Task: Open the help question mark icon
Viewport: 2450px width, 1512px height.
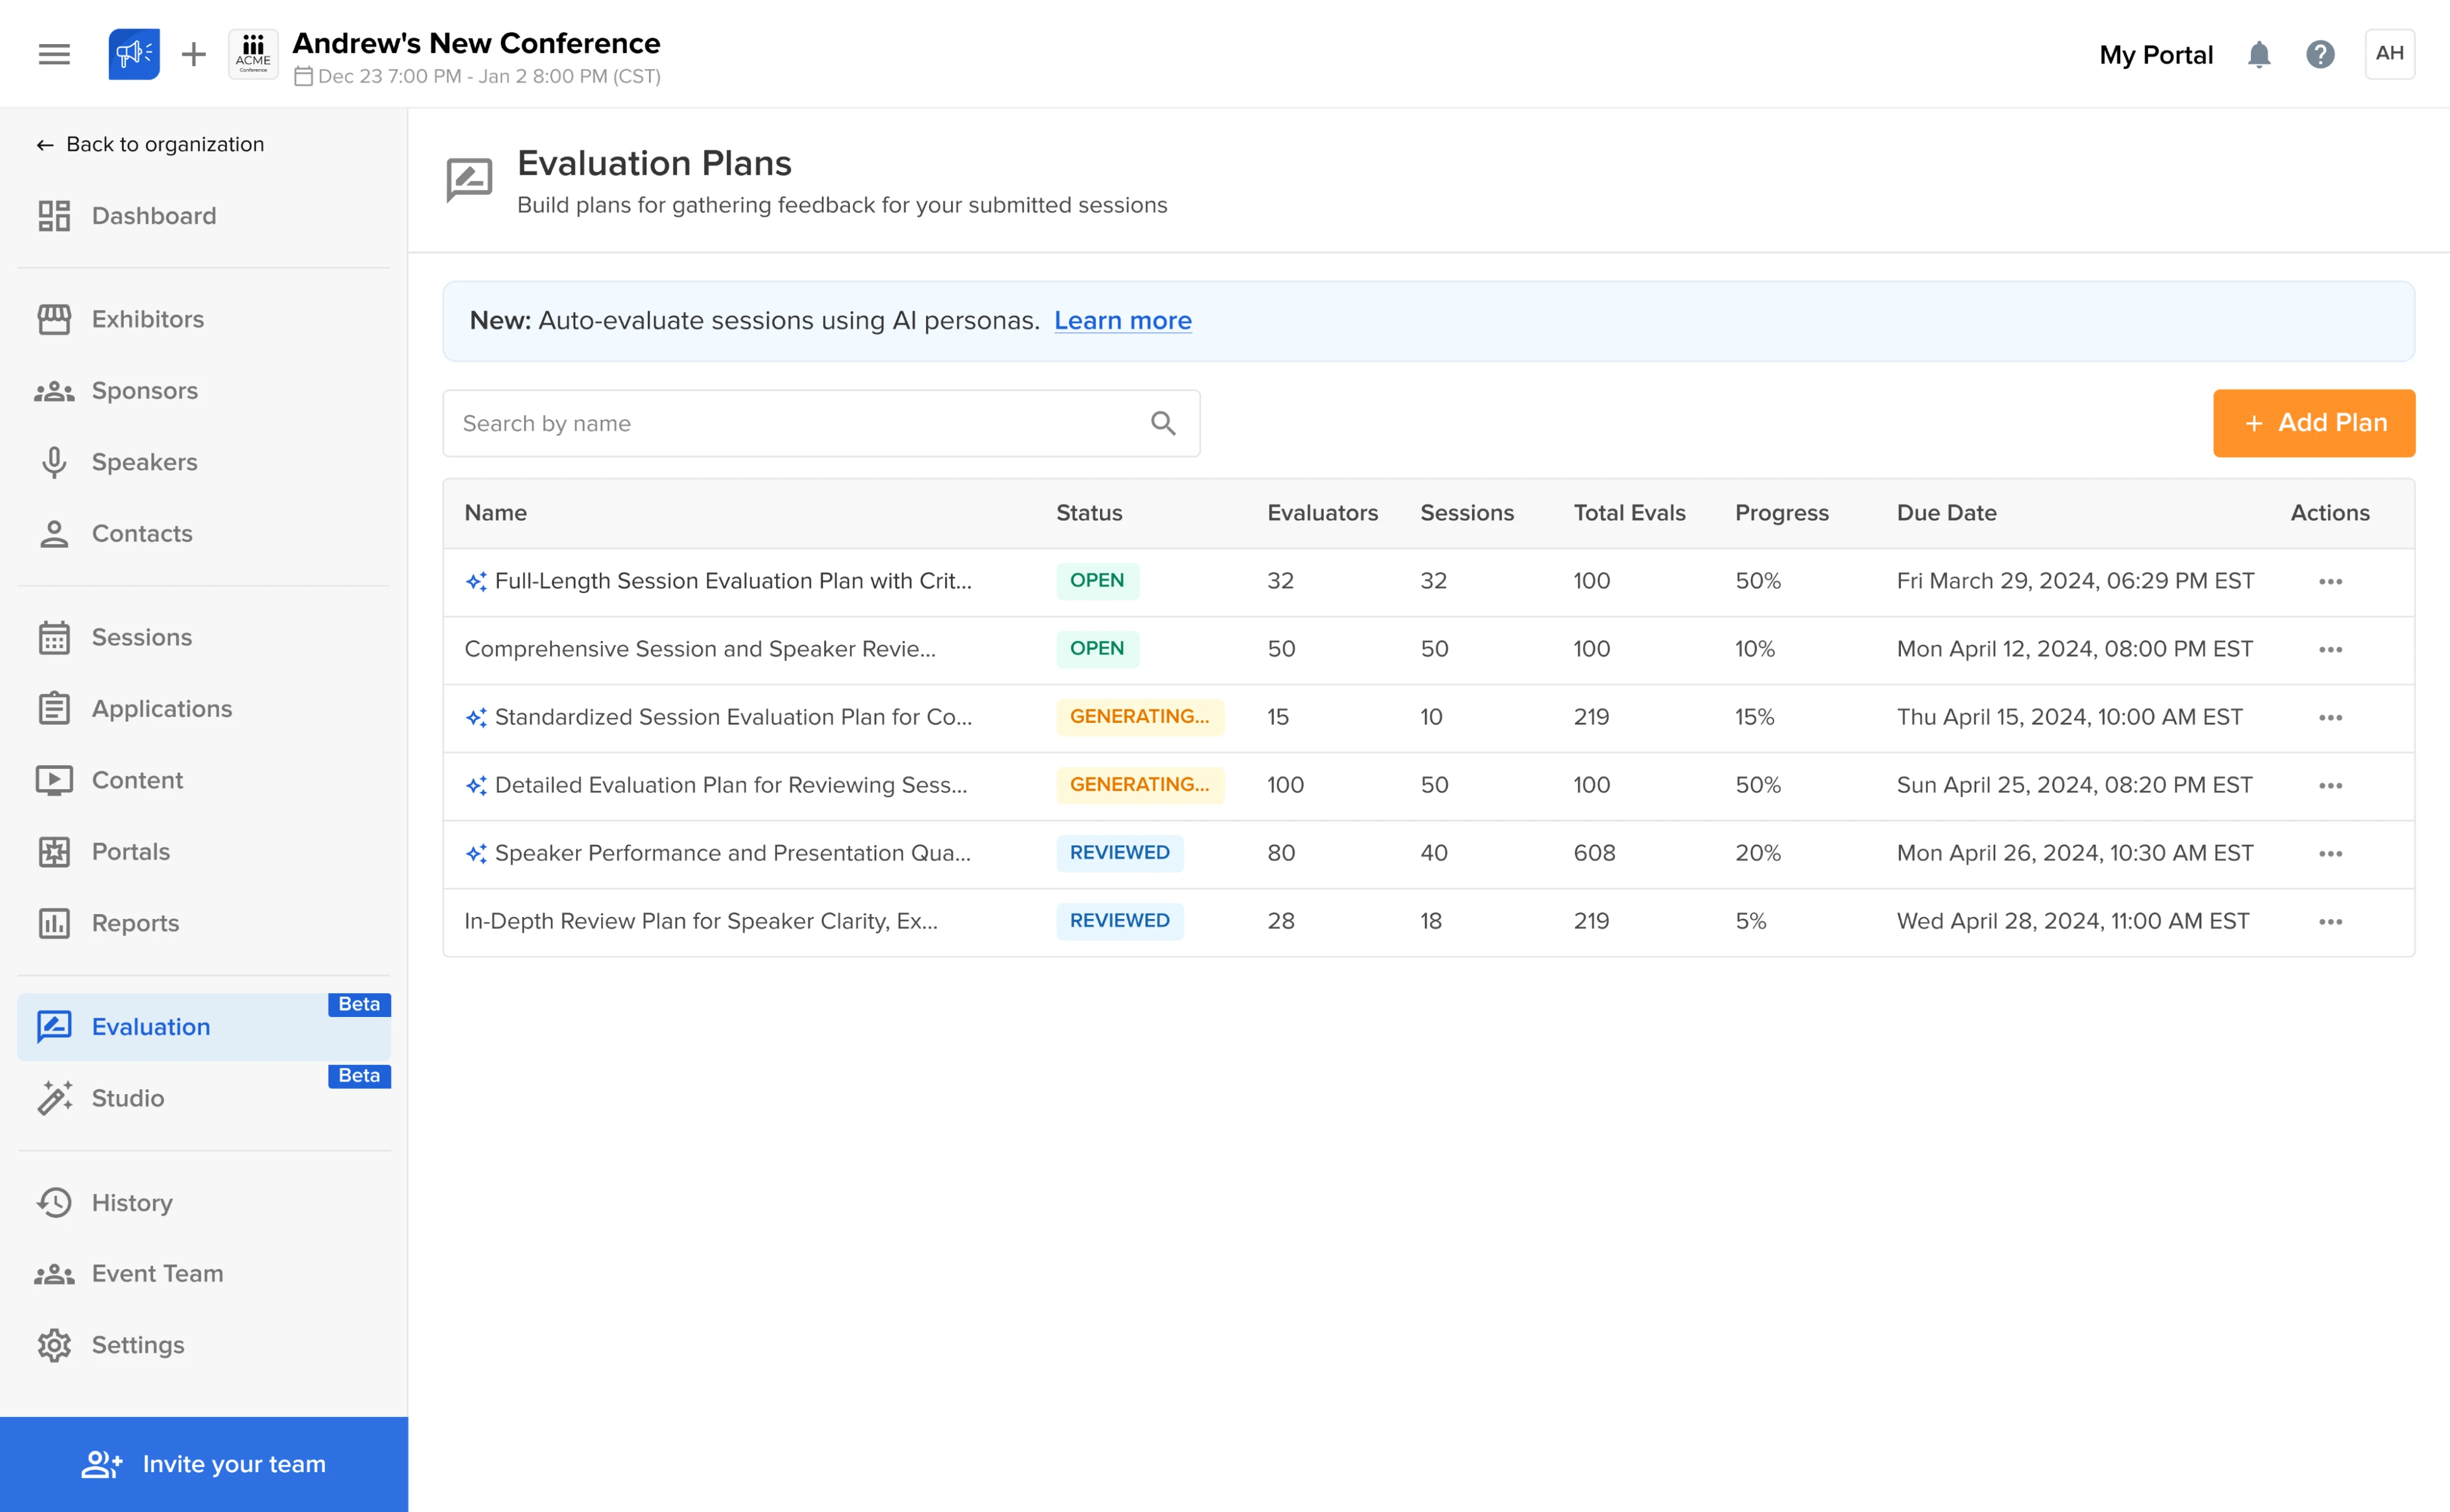Action: click(x=2319, y=54)
